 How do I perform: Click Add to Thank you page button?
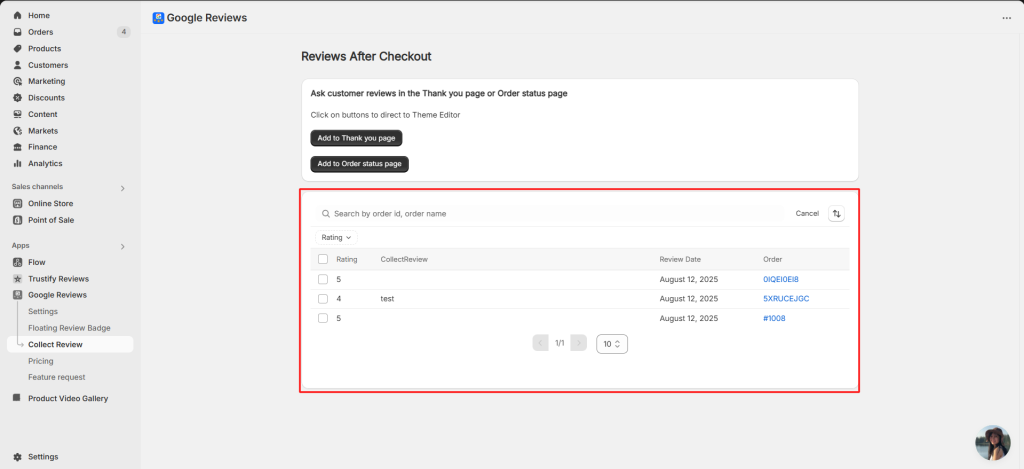point(357,138)
